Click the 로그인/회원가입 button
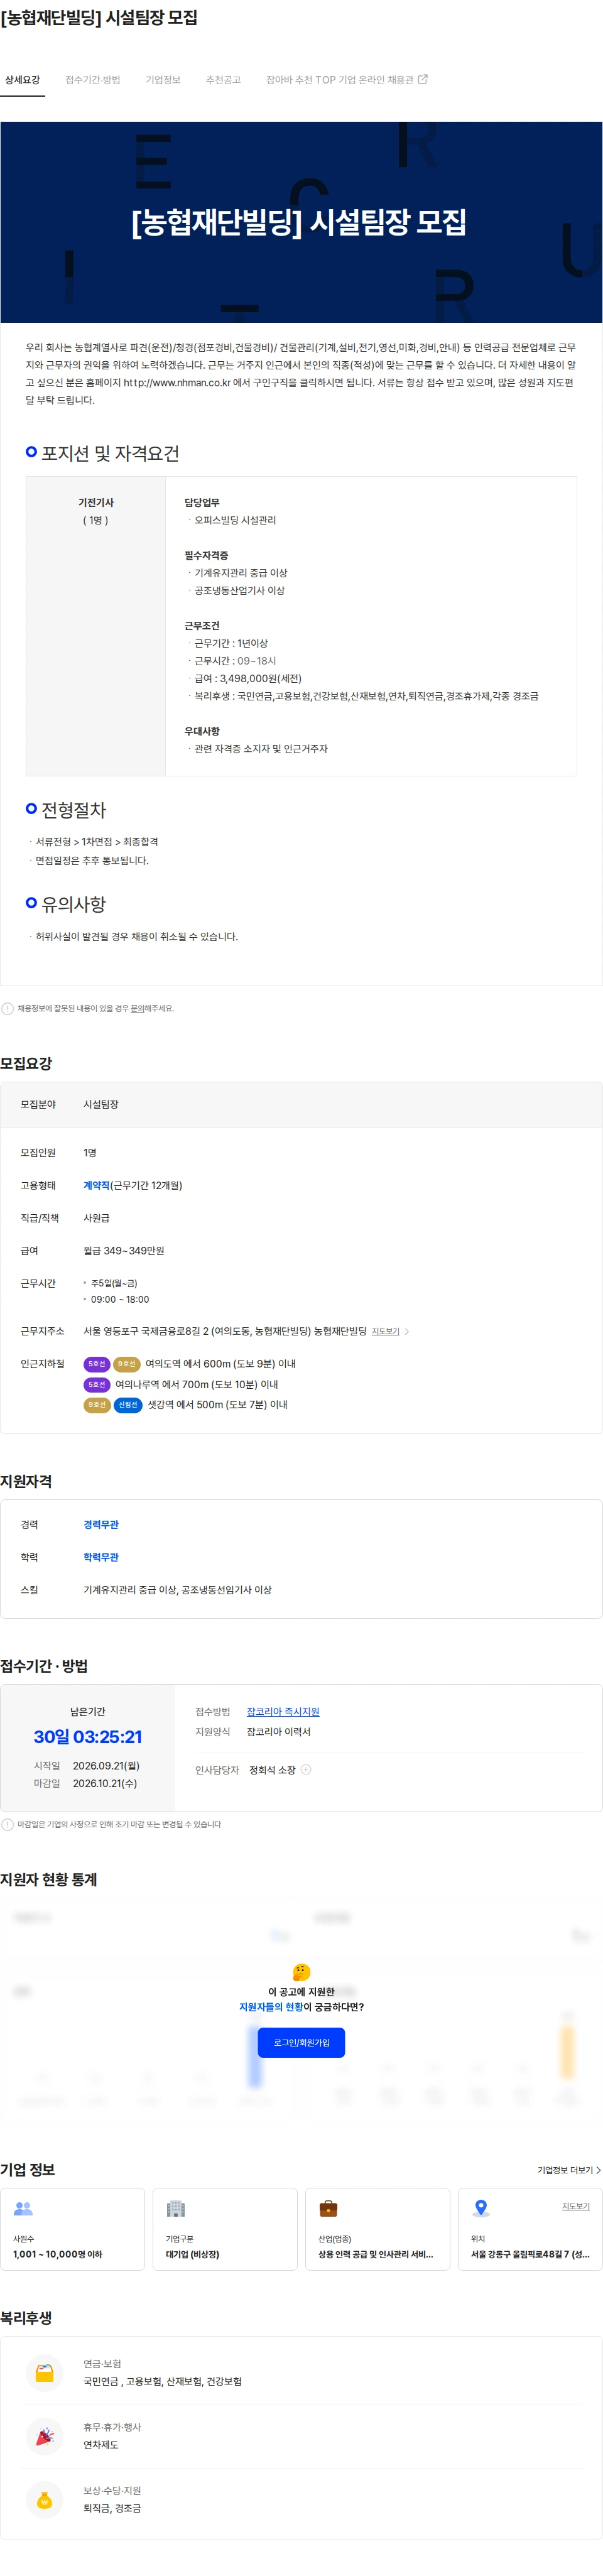The image size is (603, 2576). 301,2042
